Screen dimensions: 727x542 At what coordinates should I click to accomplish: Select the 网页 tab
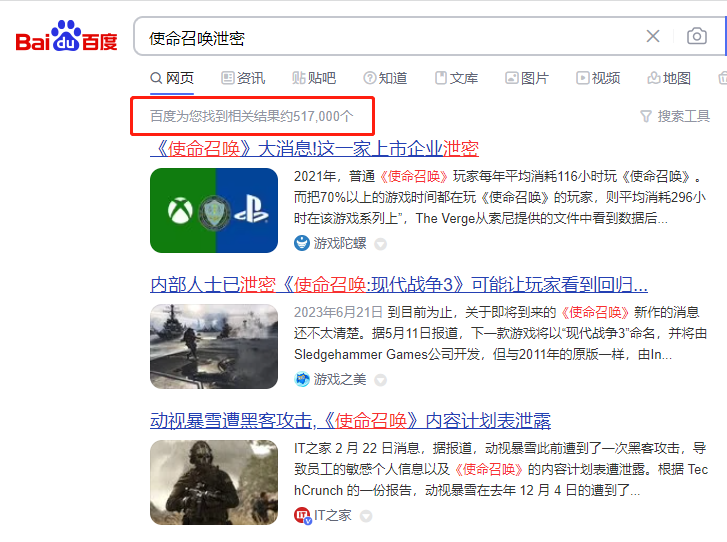click(x=172, y=78)
